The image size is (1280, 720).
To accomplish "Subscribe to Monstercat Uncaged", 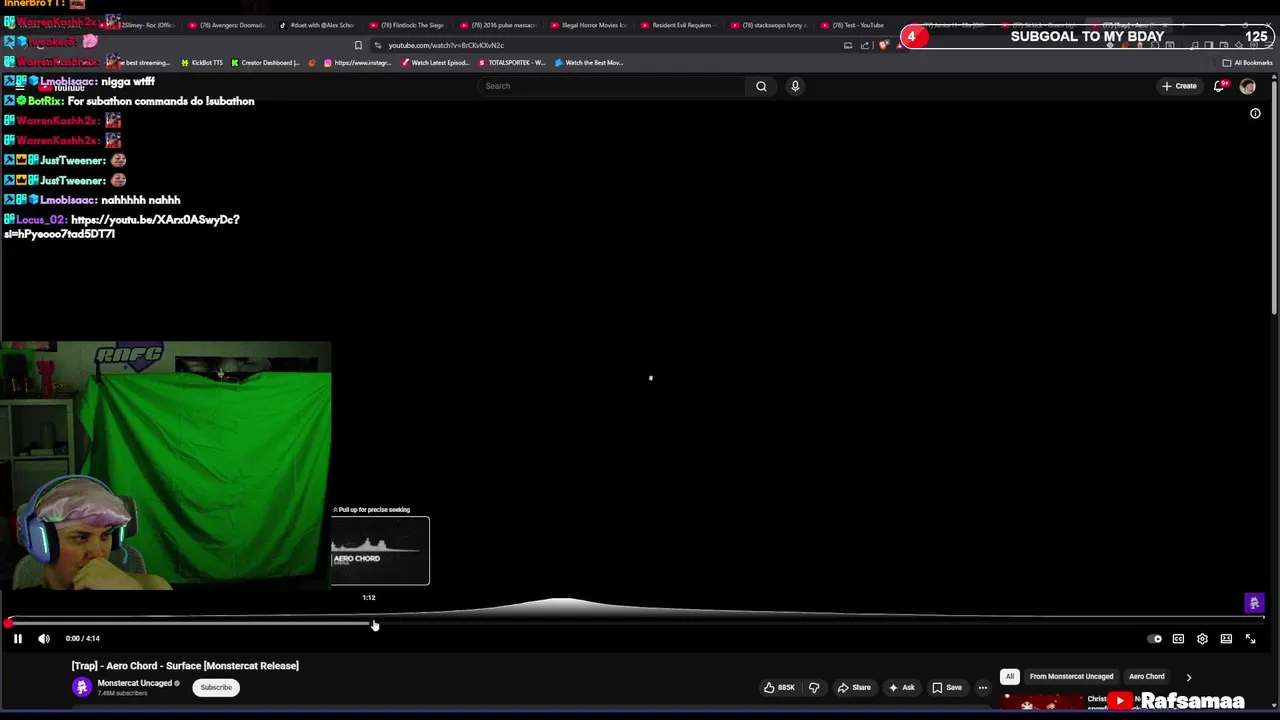I will tap(216, 687).
